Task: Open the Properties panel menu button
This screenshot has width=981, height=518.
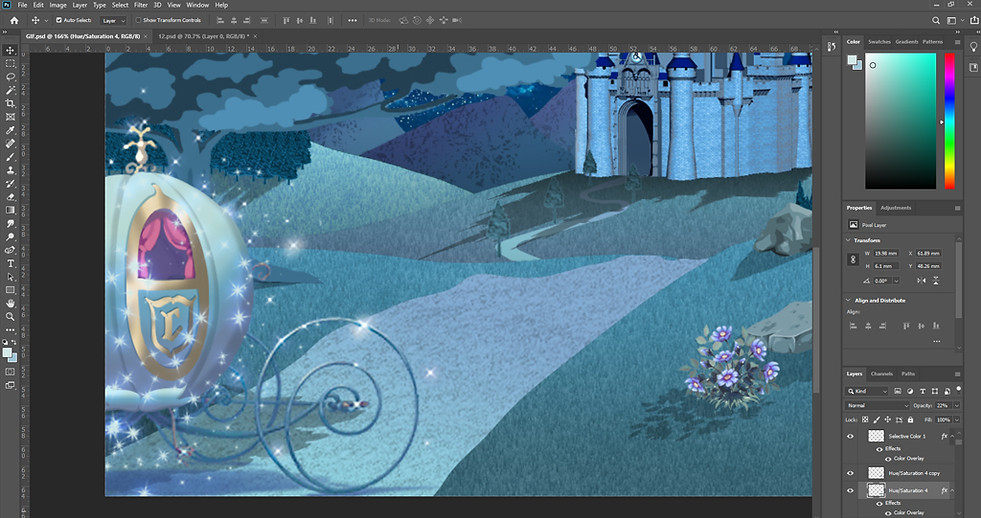Action: pos(957,208)
